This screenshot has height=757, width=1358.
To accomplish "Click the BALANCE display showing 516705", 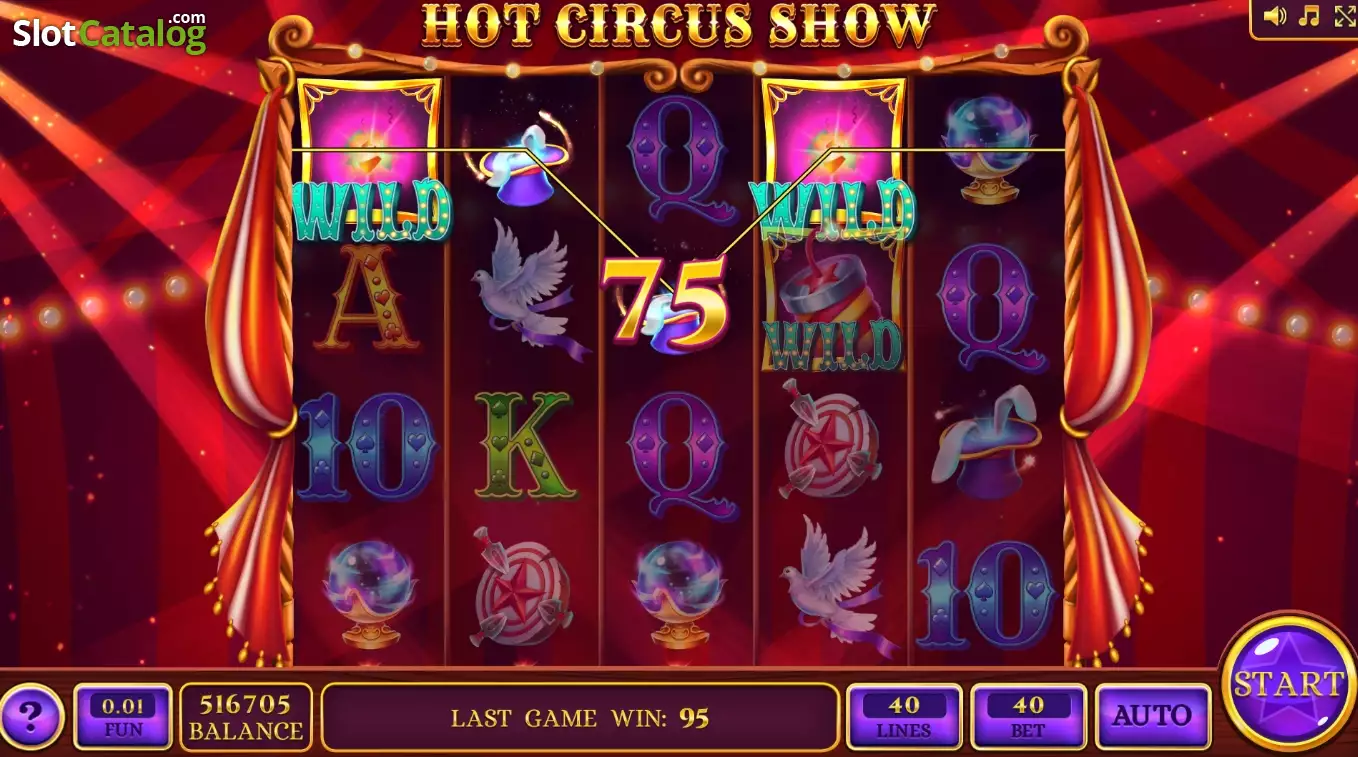I will click(246, 716).
